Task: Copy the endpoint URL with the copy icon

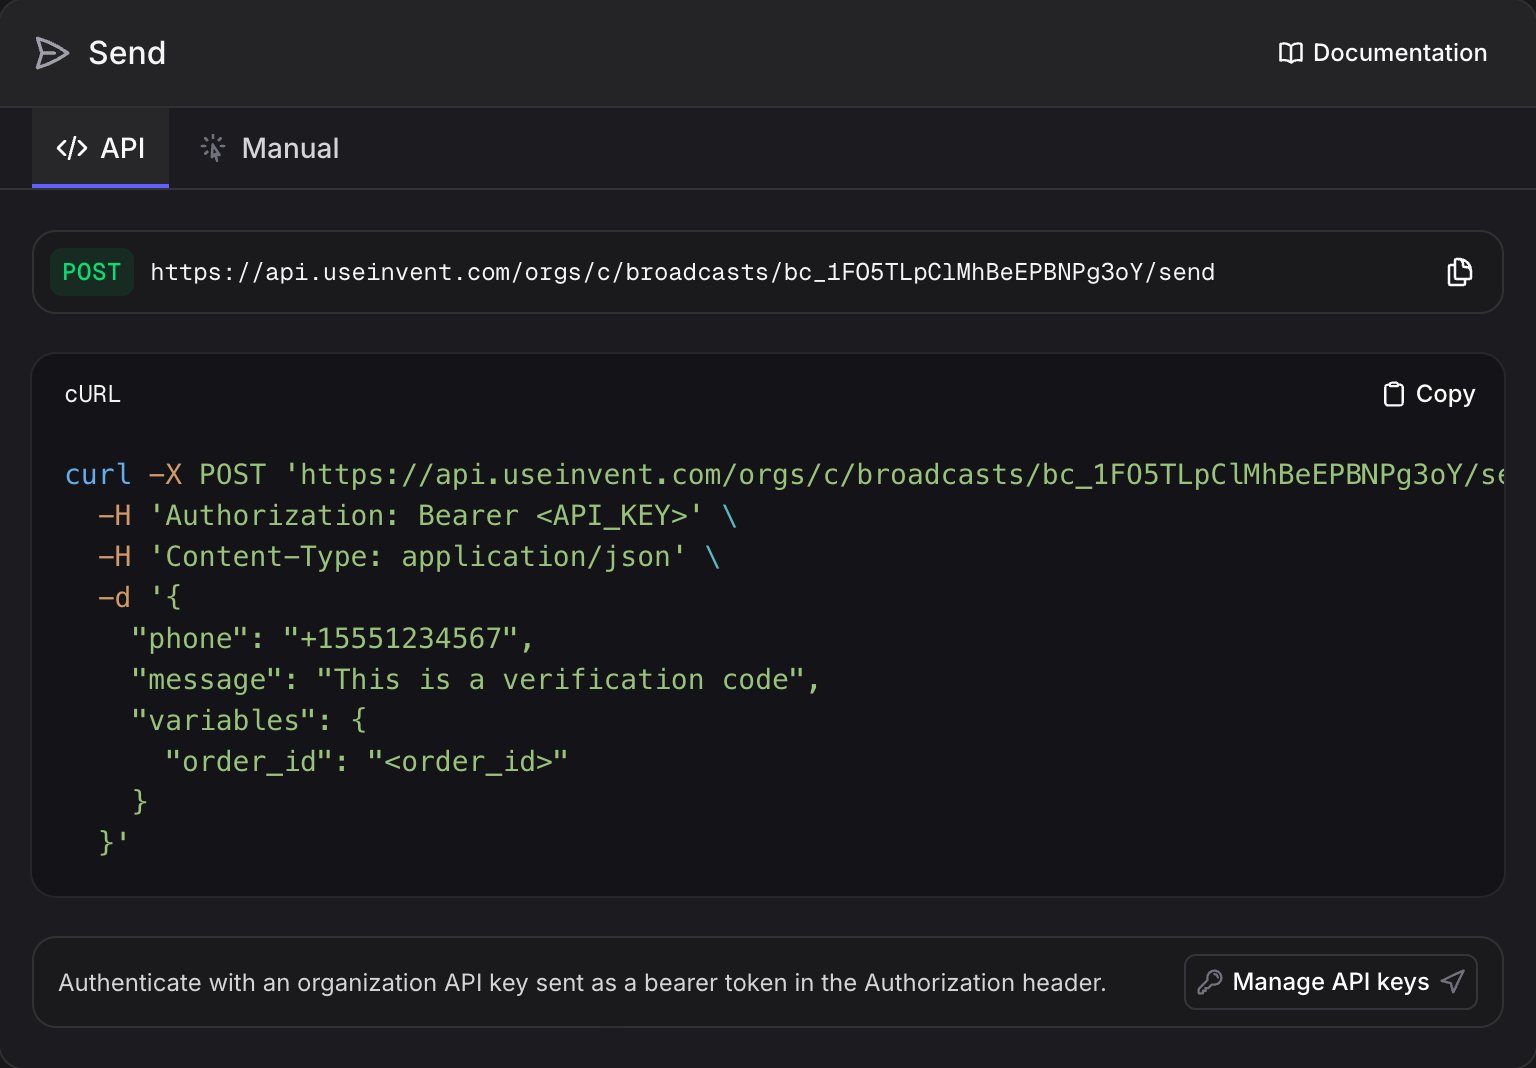Action: tap(1460, 272)
